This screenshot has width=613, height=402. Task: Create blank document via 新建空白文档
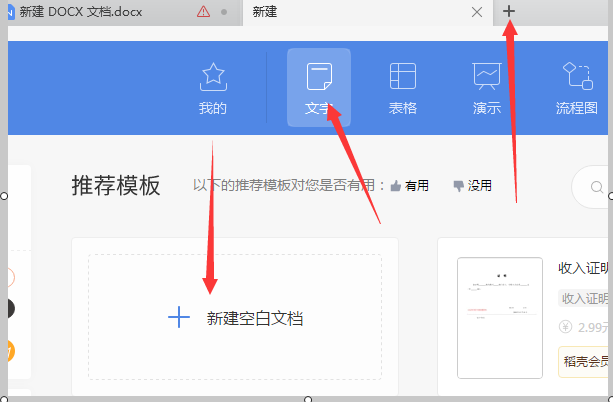pyautogui.click(x=235, y=317)
